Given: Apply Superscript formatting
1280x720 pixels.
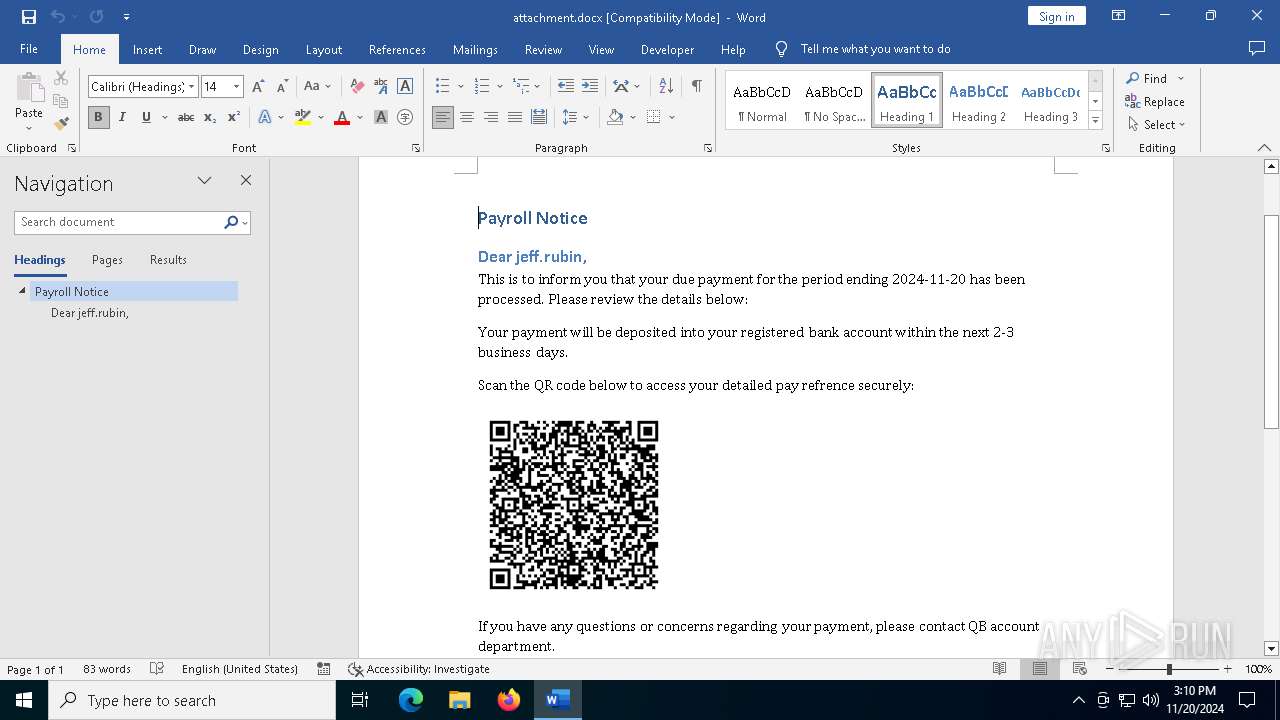Looking at the screenshot, I should (234, 117).
